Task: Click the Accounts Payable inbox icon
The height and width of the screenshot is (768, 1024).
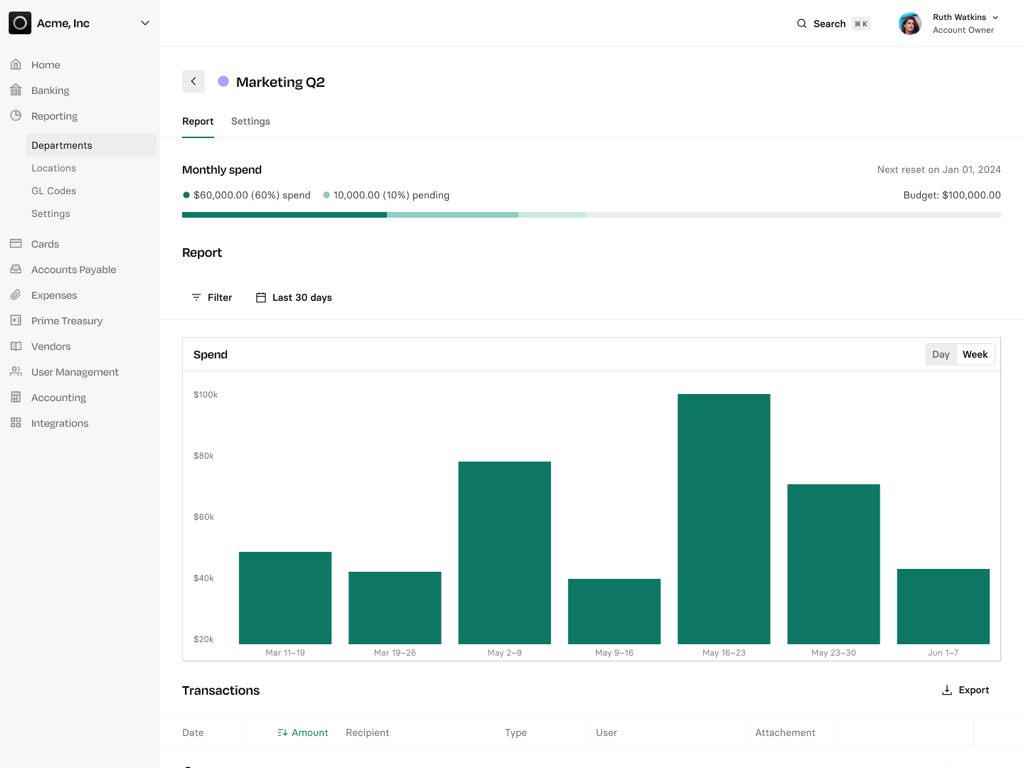Action: (16, 269)
